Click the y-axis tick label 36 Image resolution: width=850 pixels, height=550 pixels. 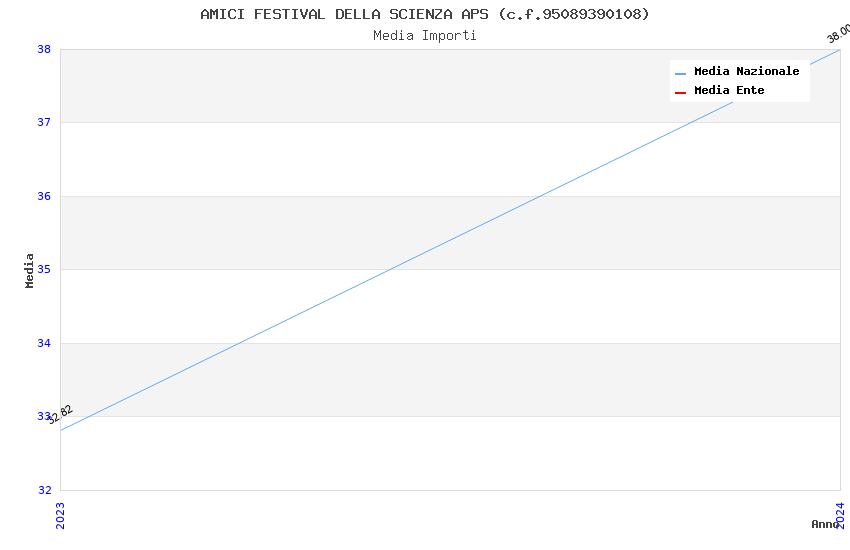(x=44, y=196)
